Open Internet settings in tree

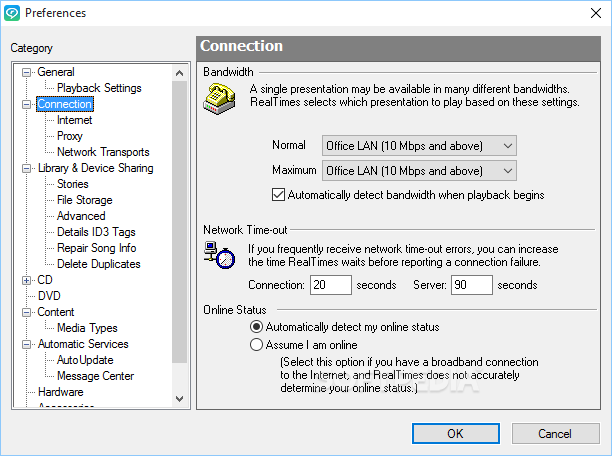pyautogui.click(x=75, y=120)
